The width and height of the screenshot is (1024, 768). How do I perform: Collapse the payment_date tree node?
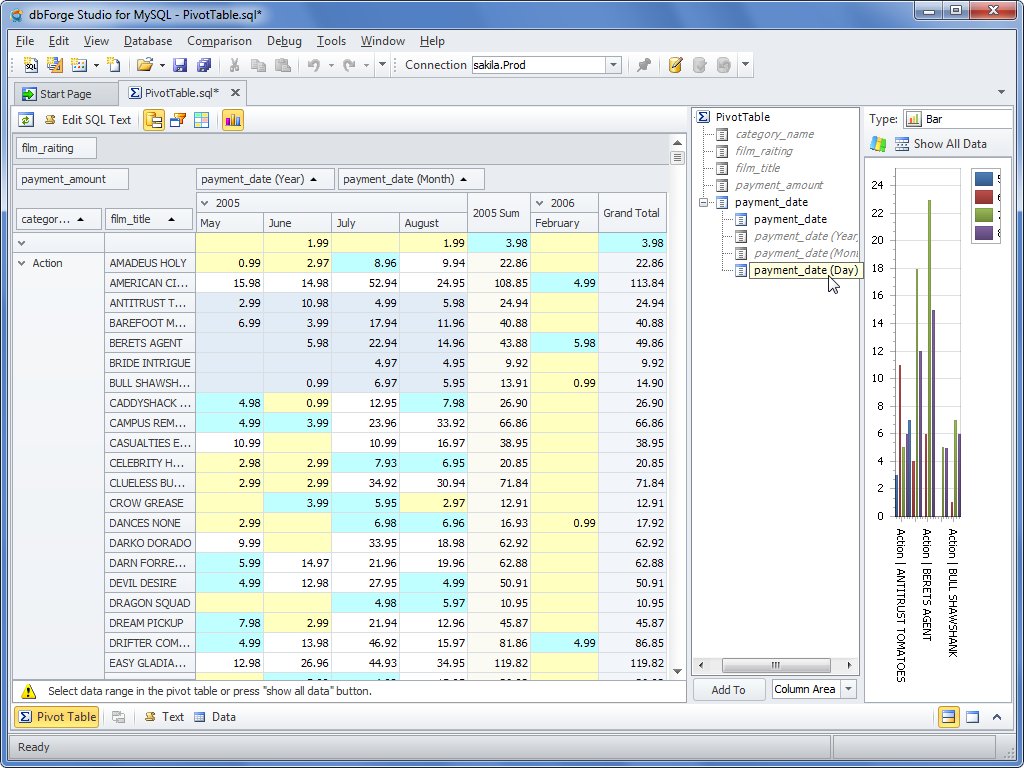(703, 202)
